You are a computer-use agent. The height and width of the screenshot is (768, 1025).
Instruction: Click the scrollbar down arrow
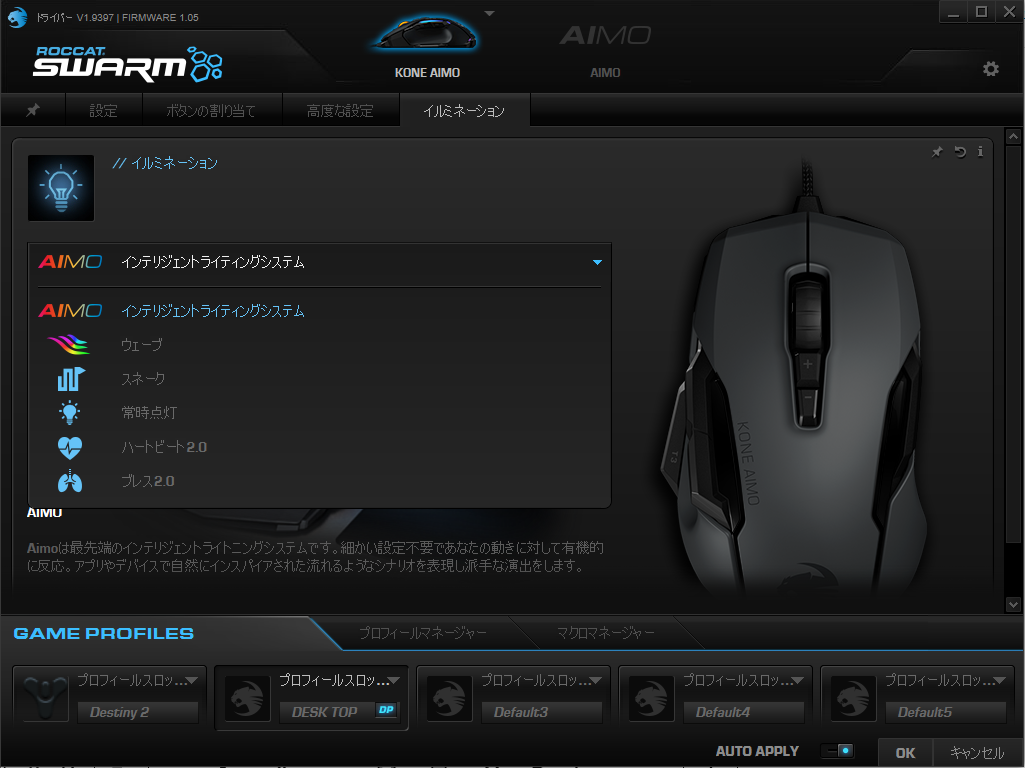[1013, 605]
